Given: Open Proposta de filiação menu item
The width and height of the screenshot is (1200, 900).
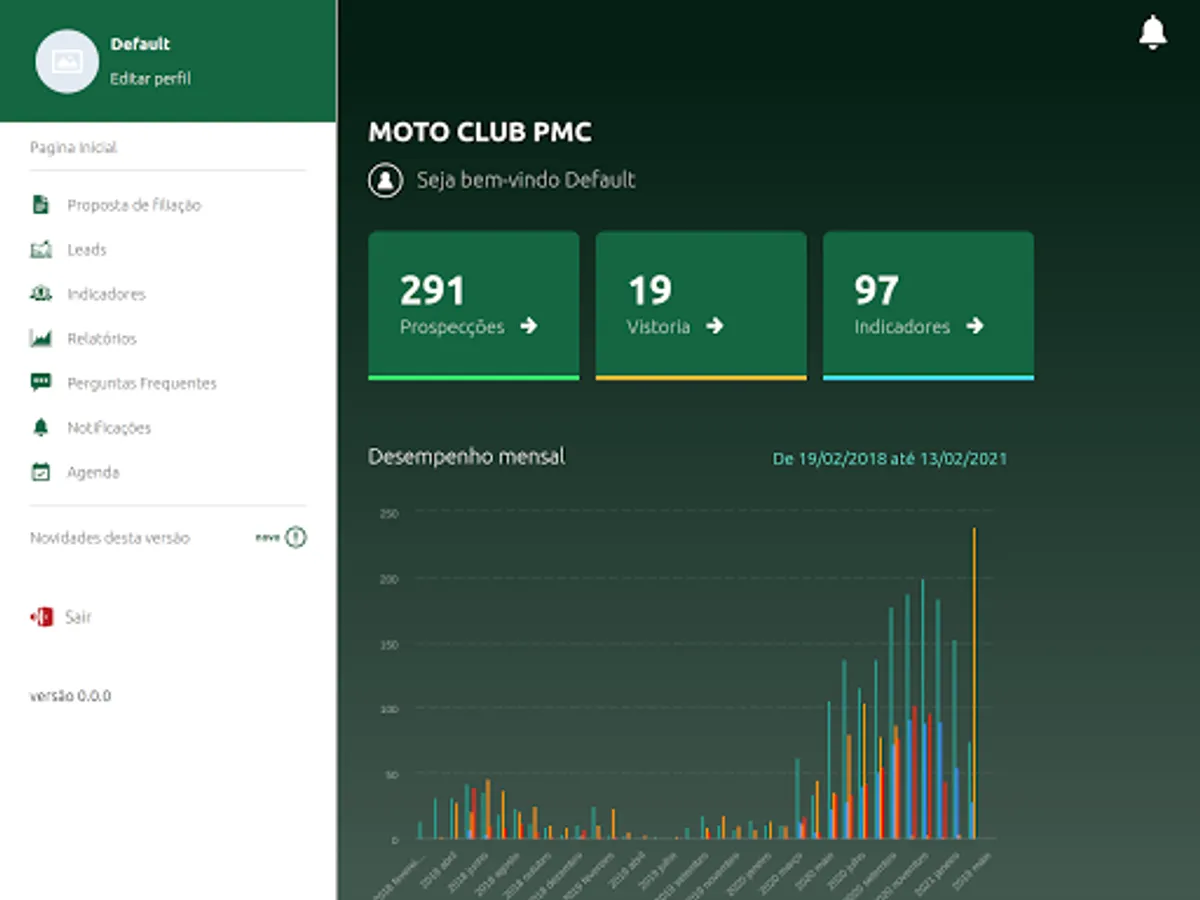Looking at the screenshot, I should [134, 205].
